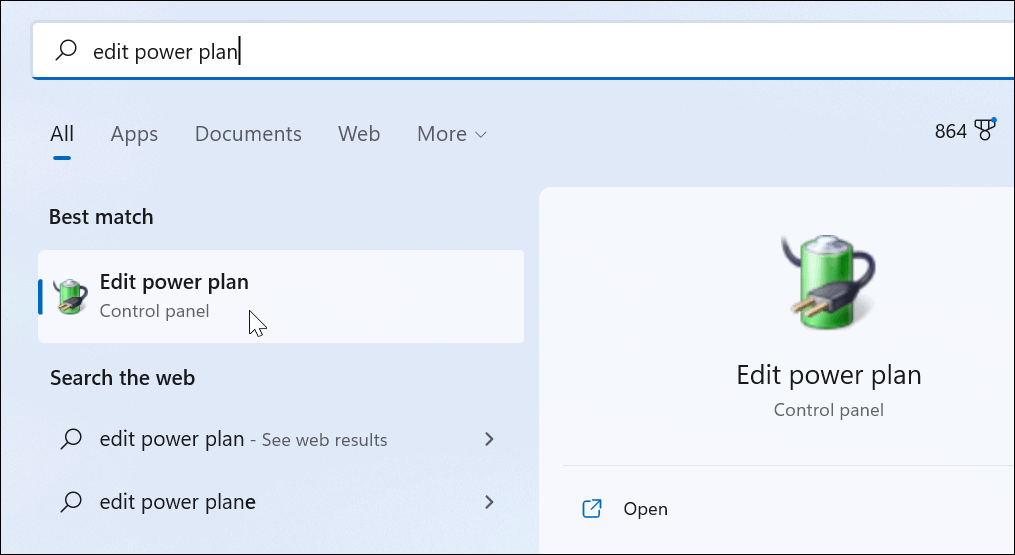Switch to the Apps tab

tap(134, 134)
